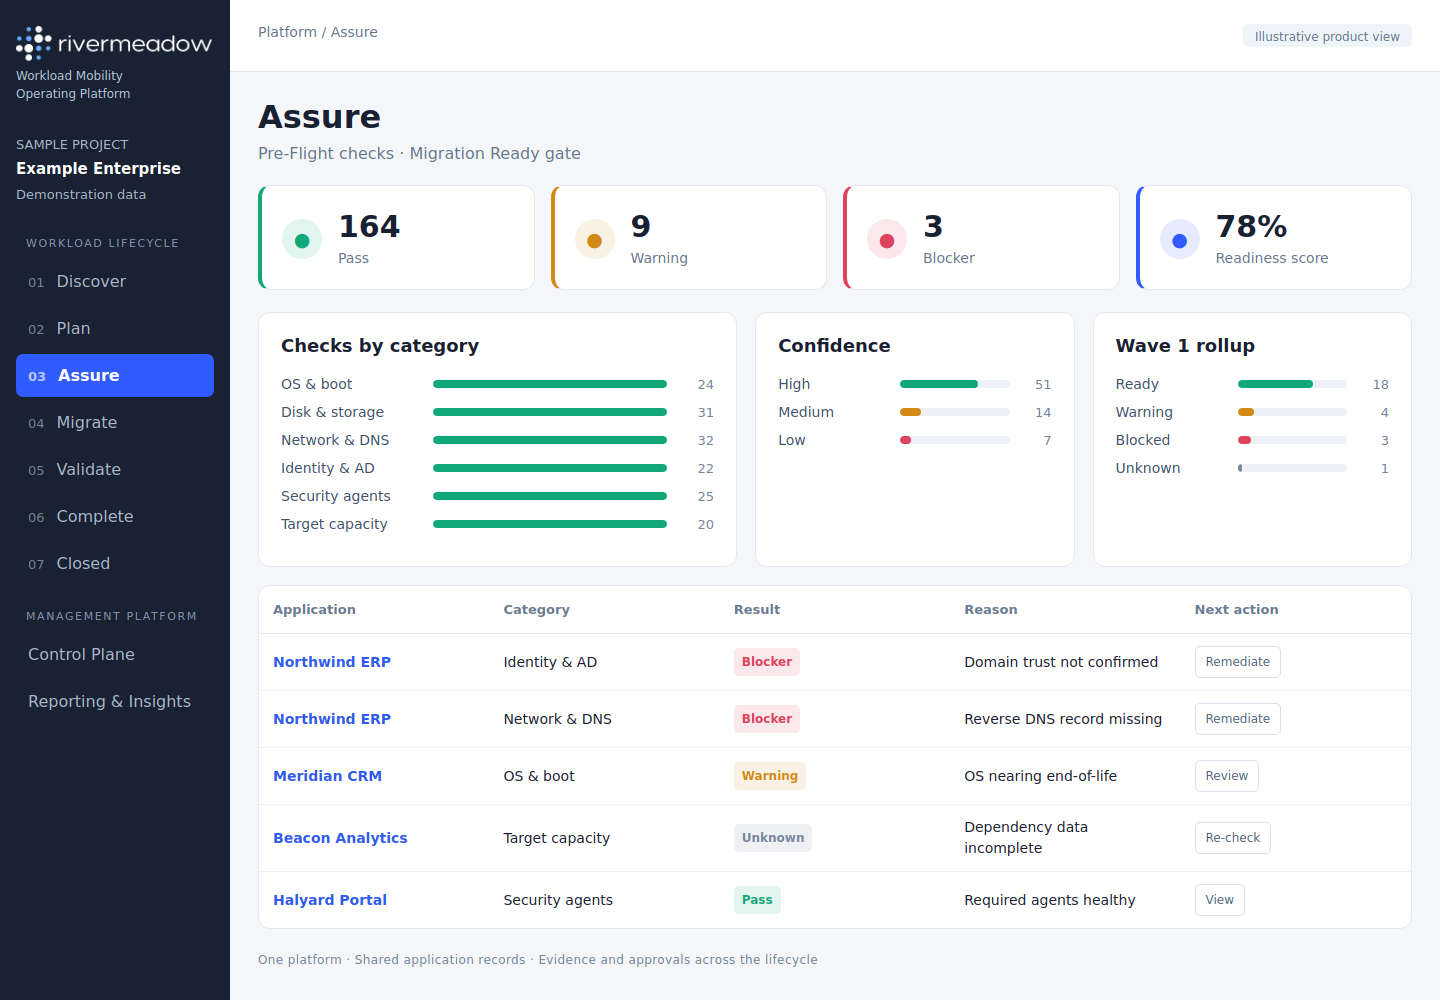
Task: Open the Beacon Analytics application link
Action: pyautogui.click(x=340, y=838)
